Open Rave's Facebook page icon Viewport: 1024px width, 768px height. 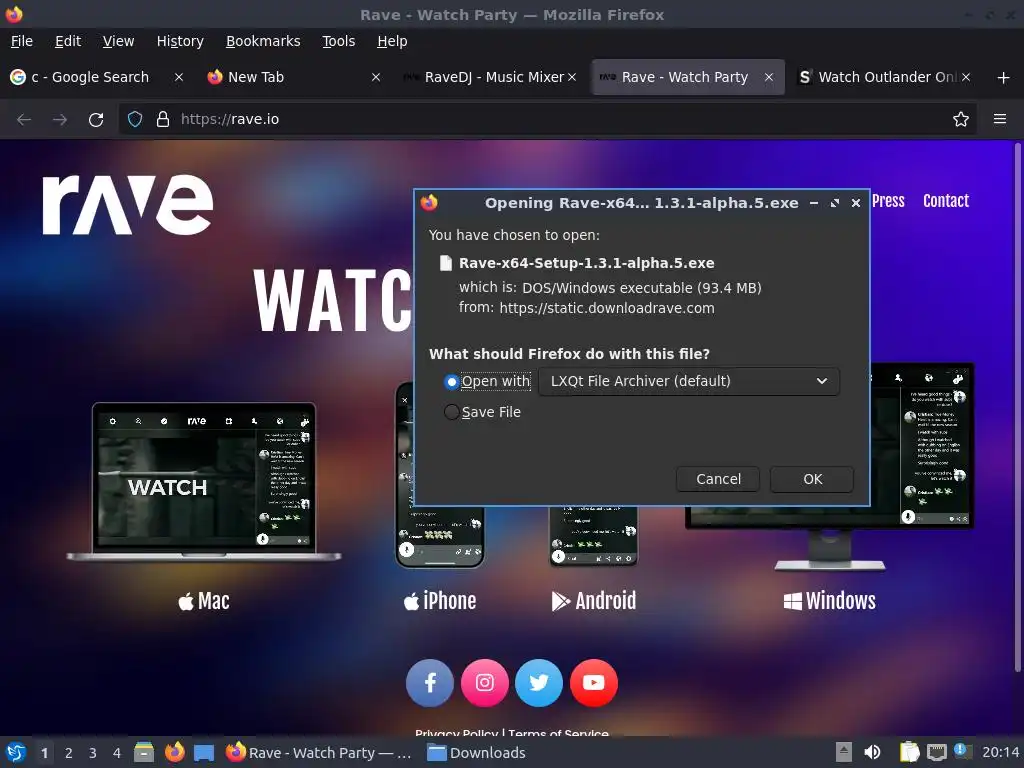tap(430, 682)
